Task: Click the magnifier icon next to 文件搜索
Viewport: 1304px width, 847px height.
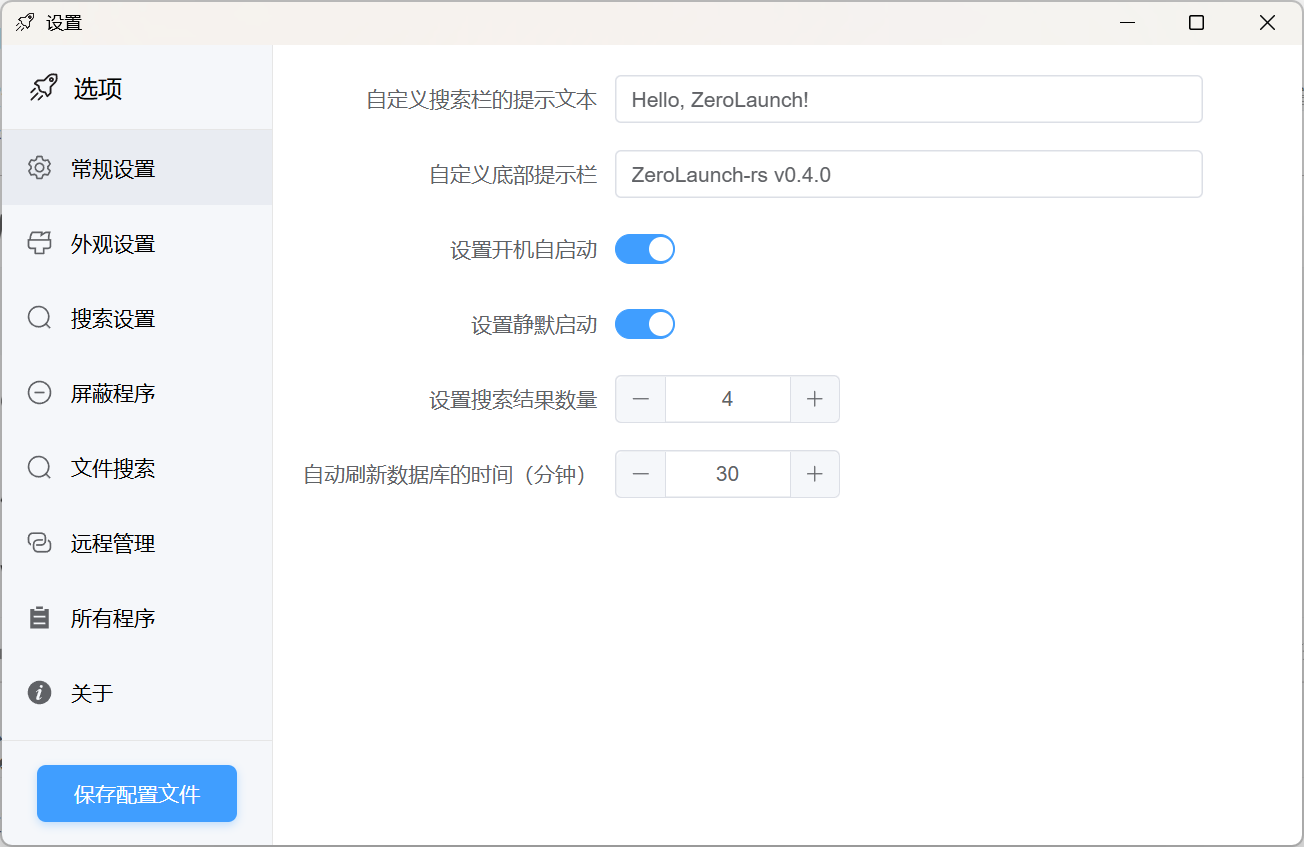Action: click(x=40, y=468)
